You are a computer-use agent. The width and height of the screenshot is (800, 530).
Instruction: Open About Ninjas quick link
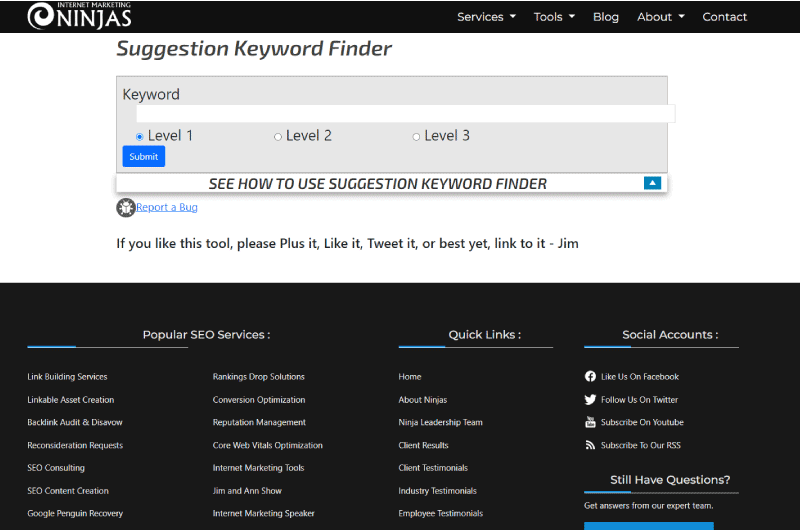point(422,399)
